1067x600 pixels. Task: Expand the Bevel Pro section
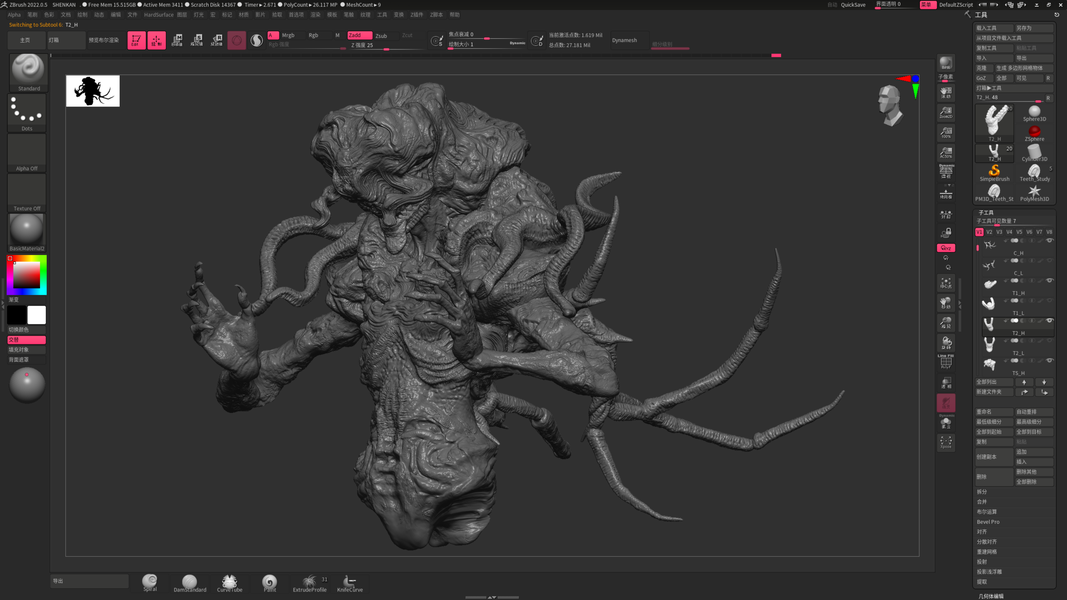click(x=988, y=522)
